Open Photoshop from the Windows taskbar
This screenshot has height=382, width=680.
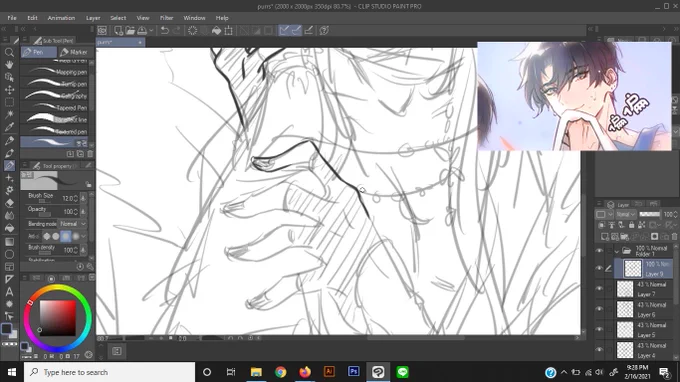[353, 372]
